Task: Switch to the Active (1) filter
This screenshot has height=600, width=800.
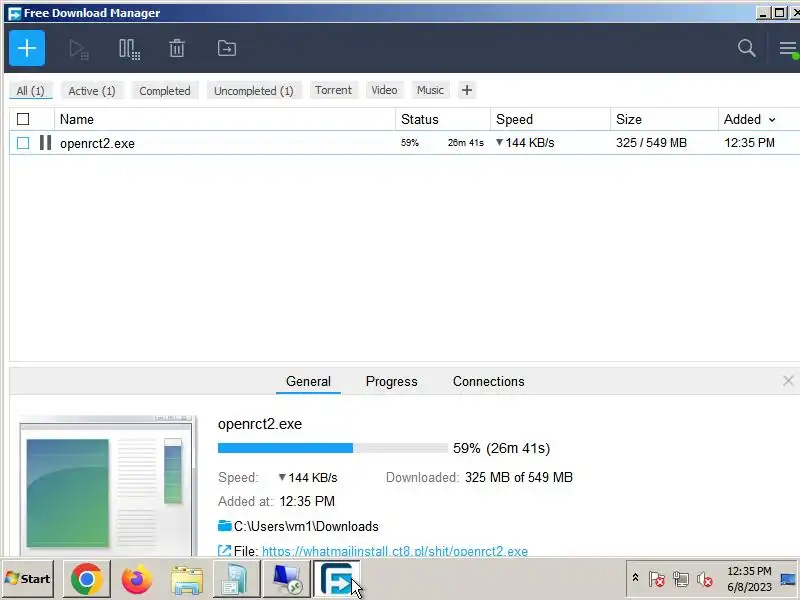Action: (92, 91)
